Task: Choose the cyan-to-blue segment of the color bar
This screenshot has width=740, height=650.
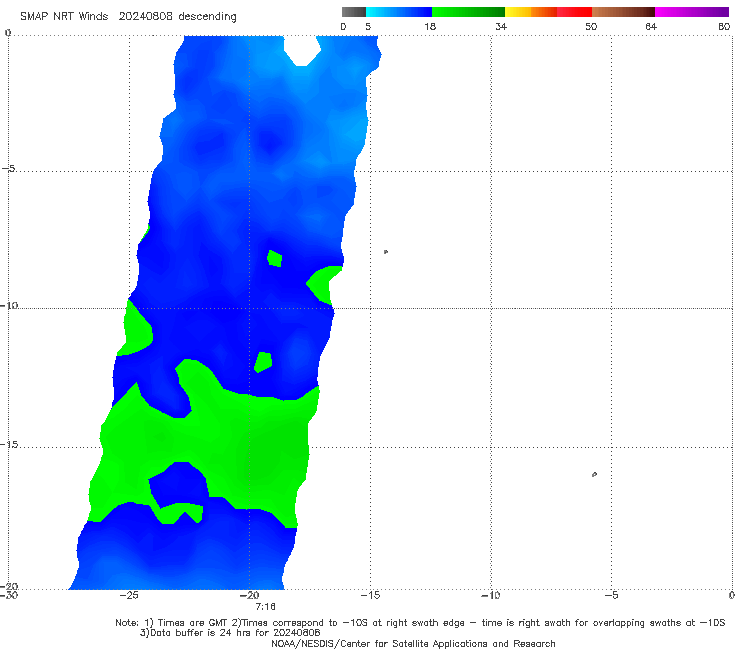Action: click(399, 12)
